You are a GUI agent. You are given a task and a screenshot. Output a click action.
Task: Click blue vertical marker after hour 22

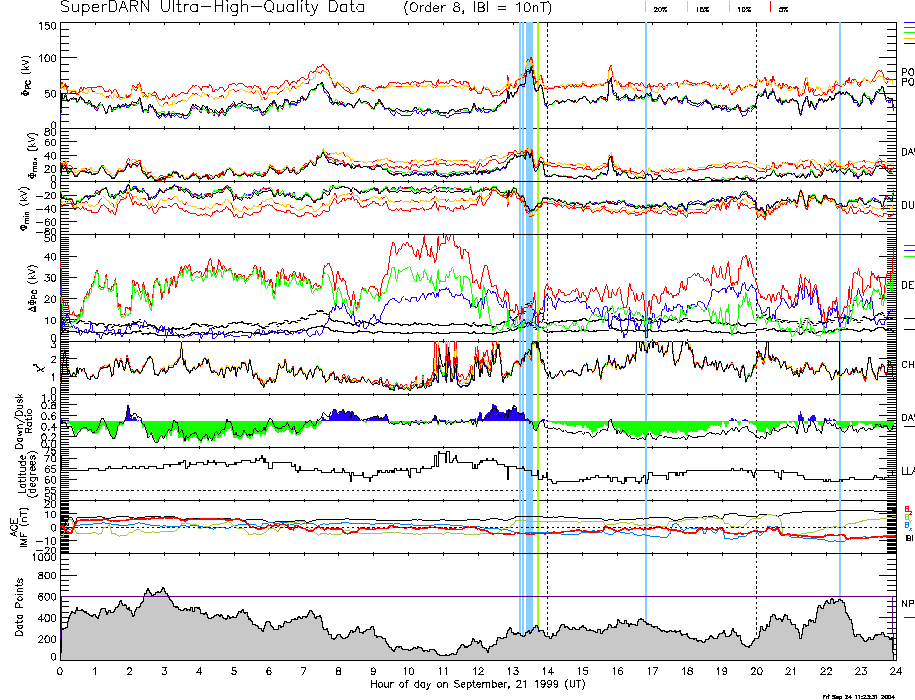[x=840, y=300]
